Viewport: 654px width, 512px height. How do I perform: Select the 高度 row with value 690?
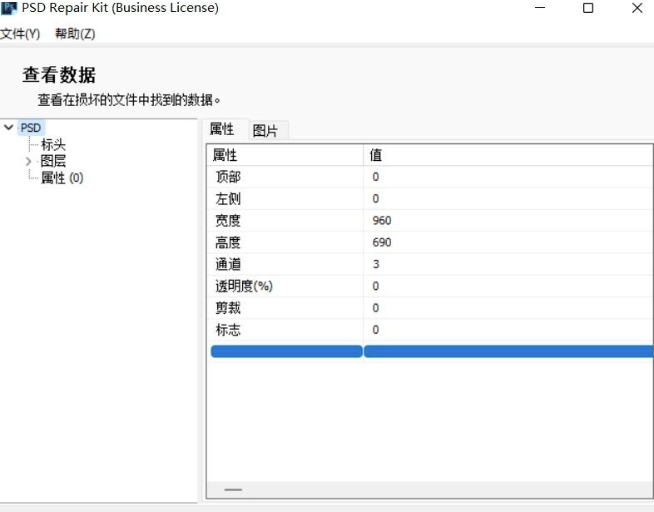point(430,243)
